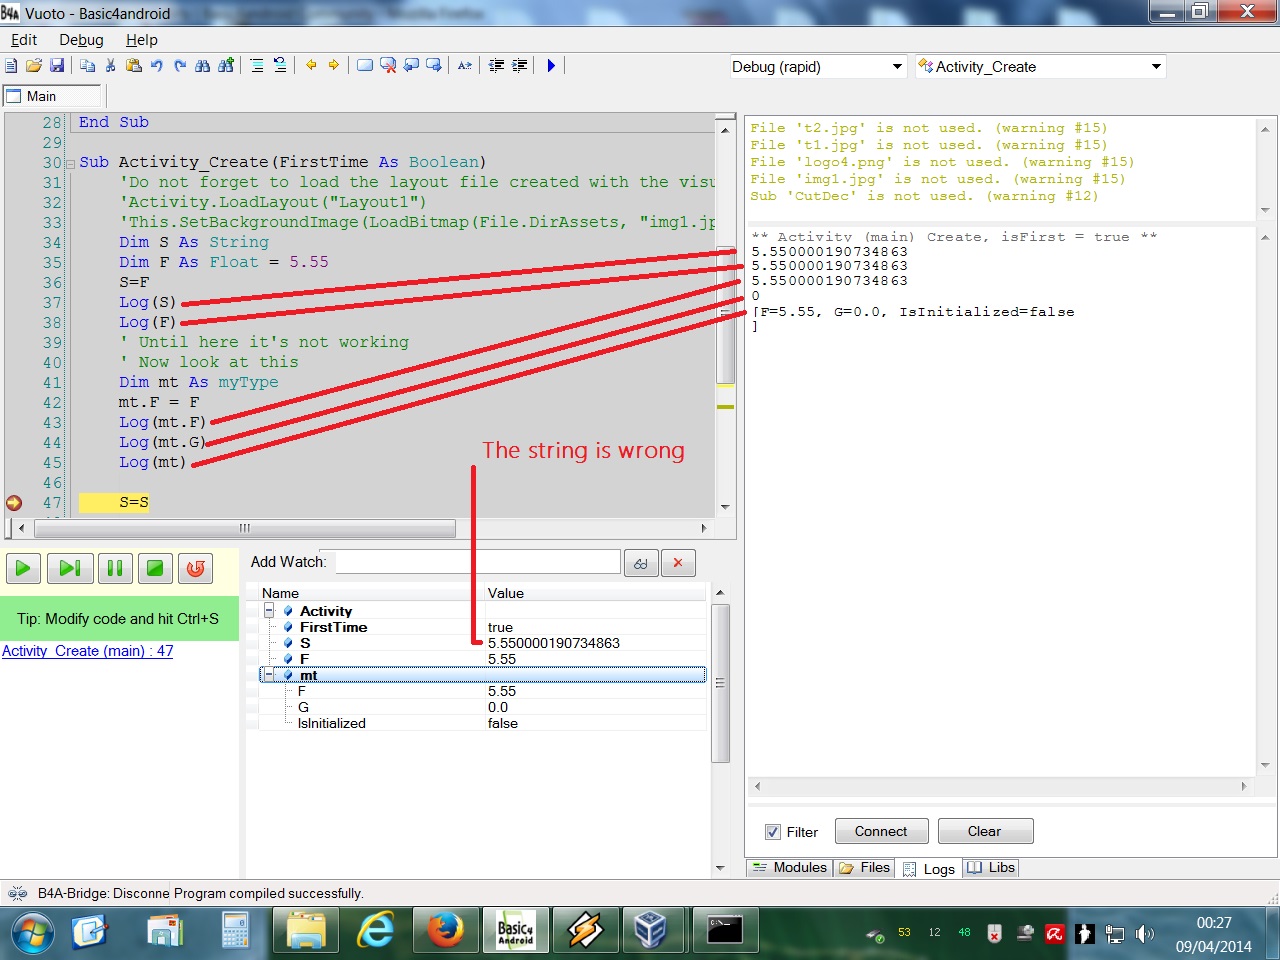Toggle the Filter checkbox in Logs

point(773,832)
